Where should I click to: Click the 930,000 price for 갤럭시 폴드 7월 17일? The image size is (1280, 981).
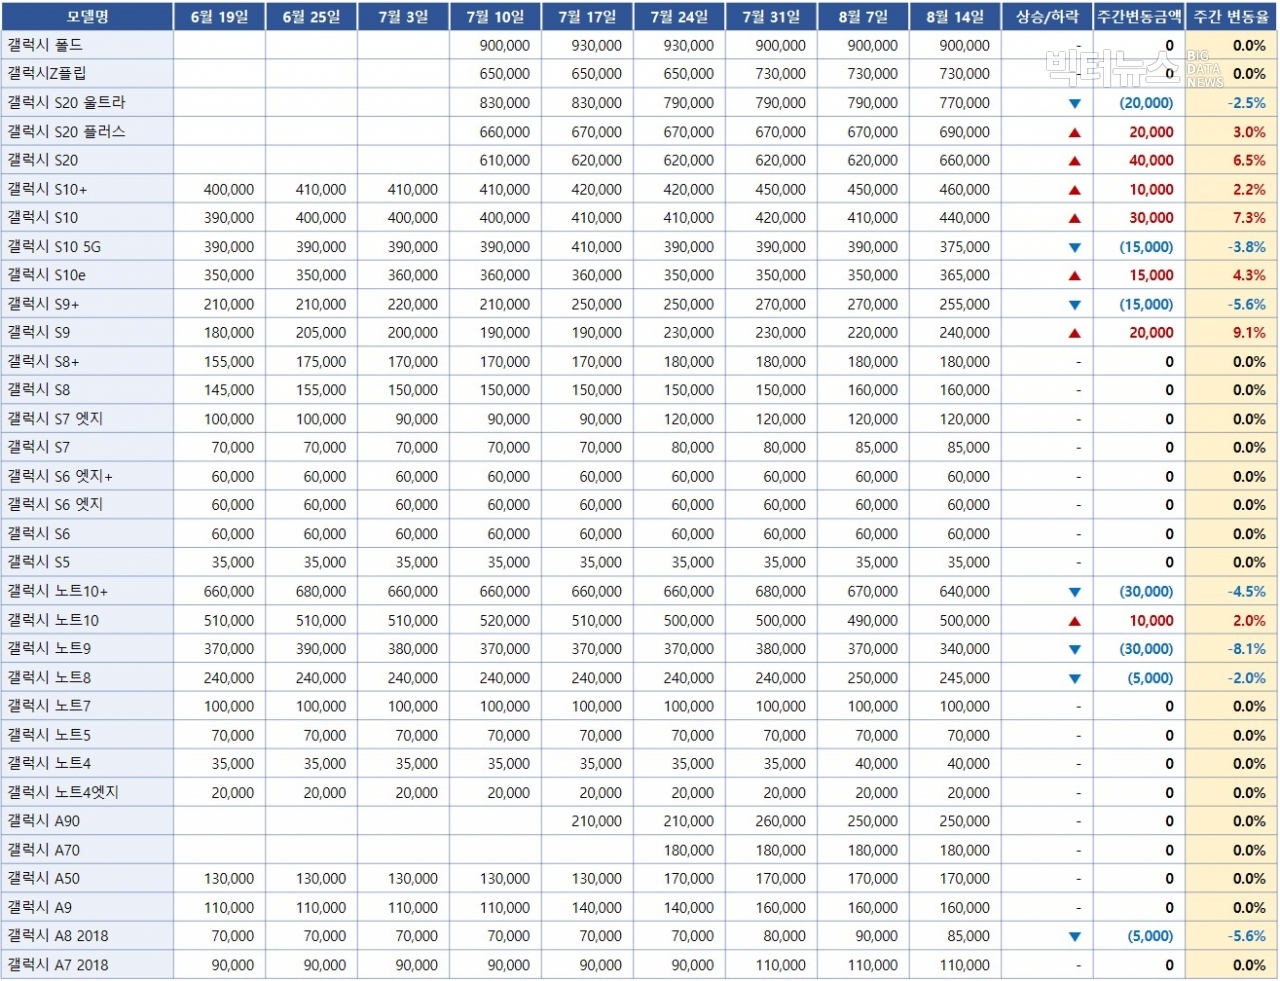pyautogui.click(x=596, y=46)
